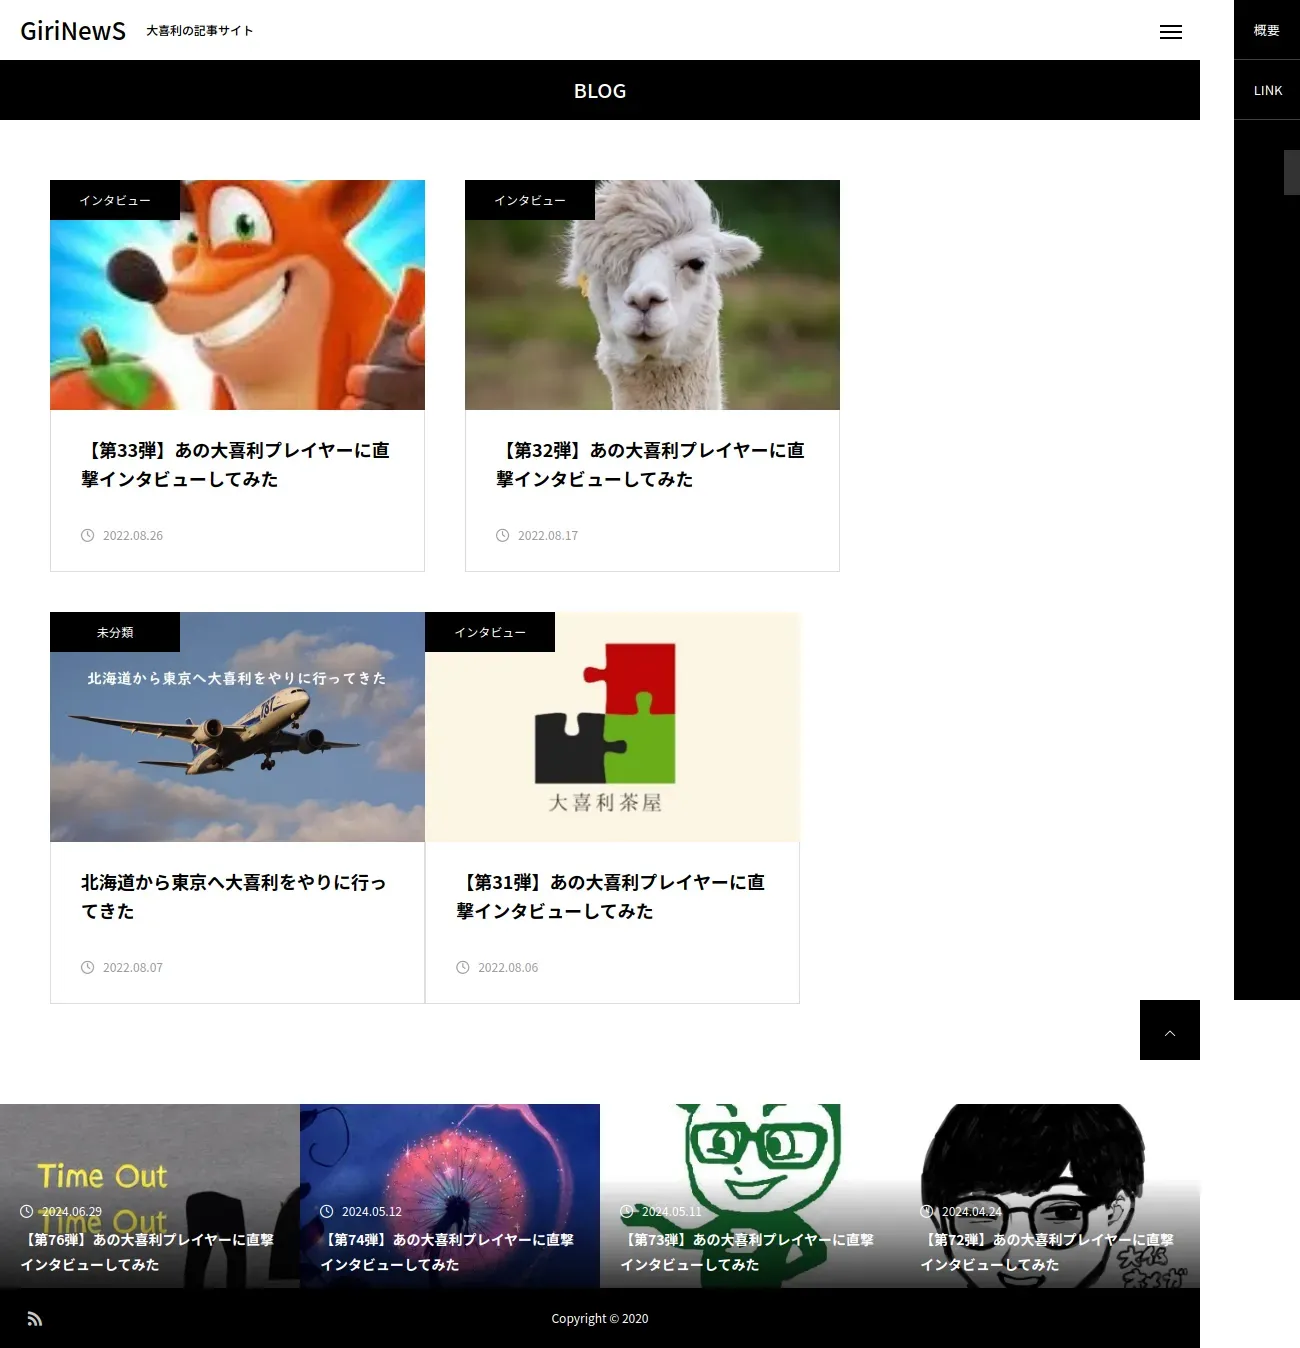
Task: Open footer article 【第72弾】 dated 2024.04.24
Action: (x=1050, y=1196)
